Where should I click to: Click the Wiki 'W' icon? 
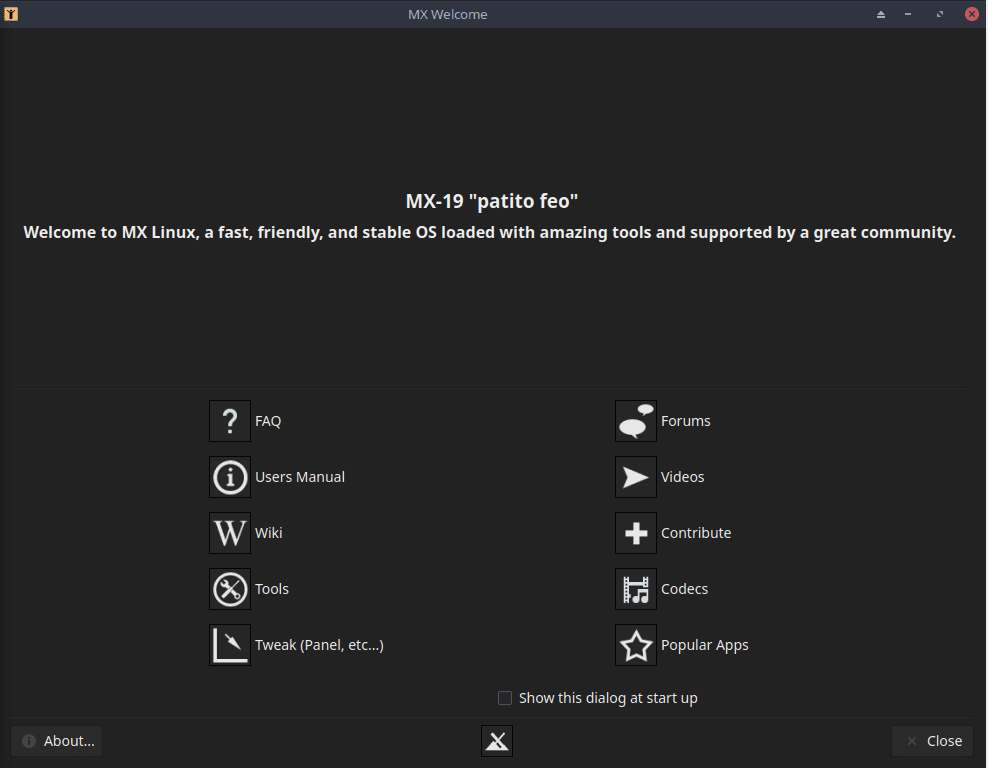[230, 533]
